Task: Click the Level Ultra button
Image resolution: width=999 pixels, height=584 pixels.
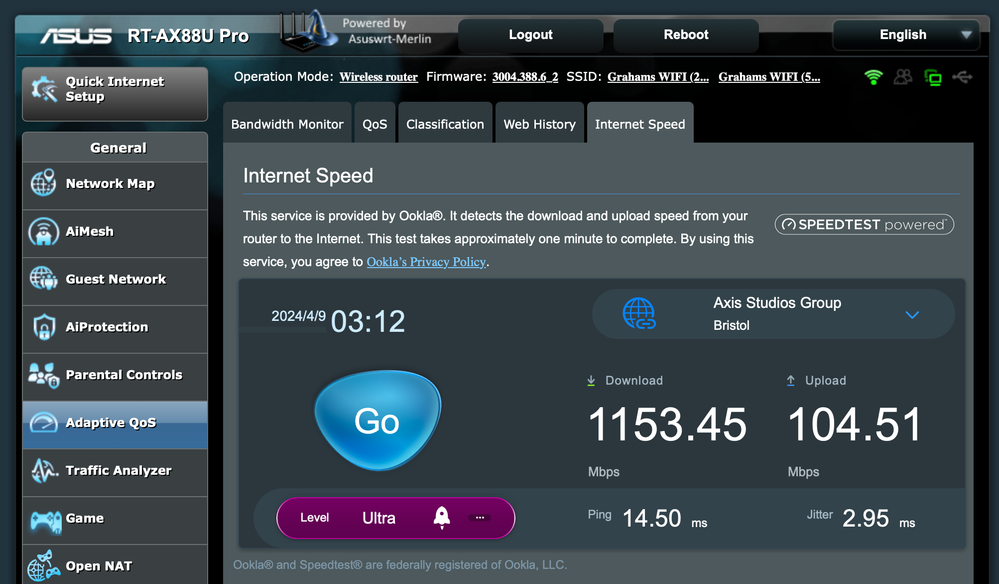Action: click(x=395, y=518)
